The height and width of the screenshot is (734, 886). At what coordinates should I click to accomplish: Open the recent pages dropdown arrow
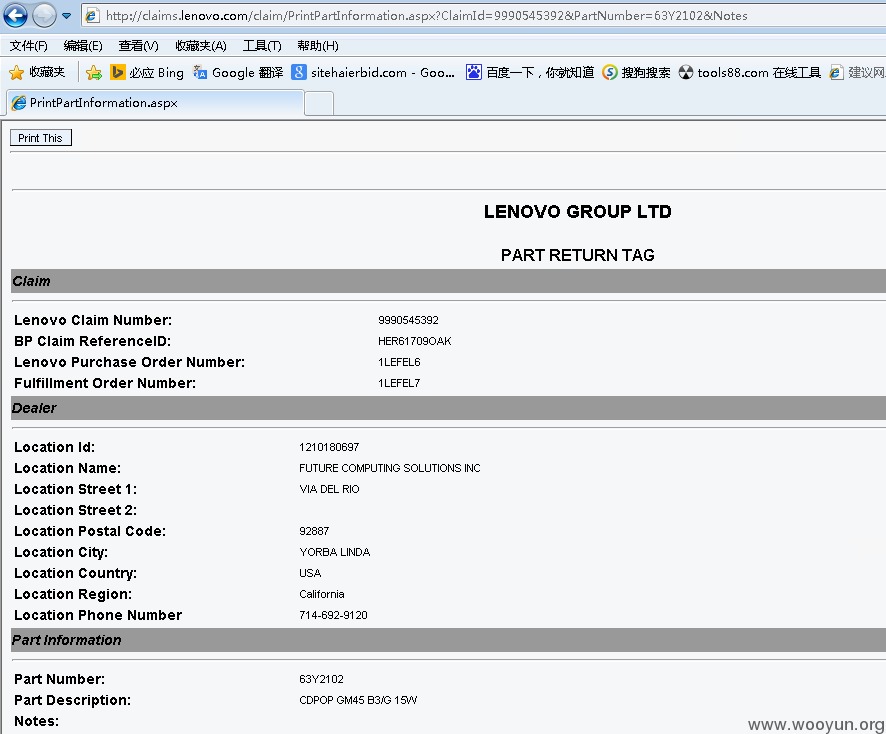67,16
